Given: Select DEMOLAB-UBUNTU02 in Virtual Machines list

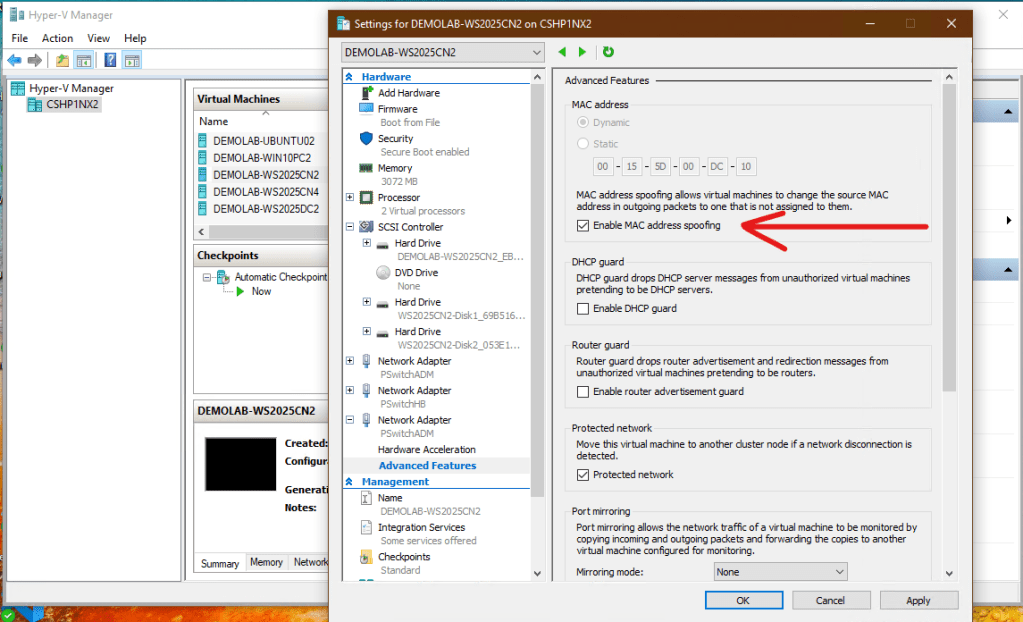Looking at the screenshot, I should click(x=263, y=141).
